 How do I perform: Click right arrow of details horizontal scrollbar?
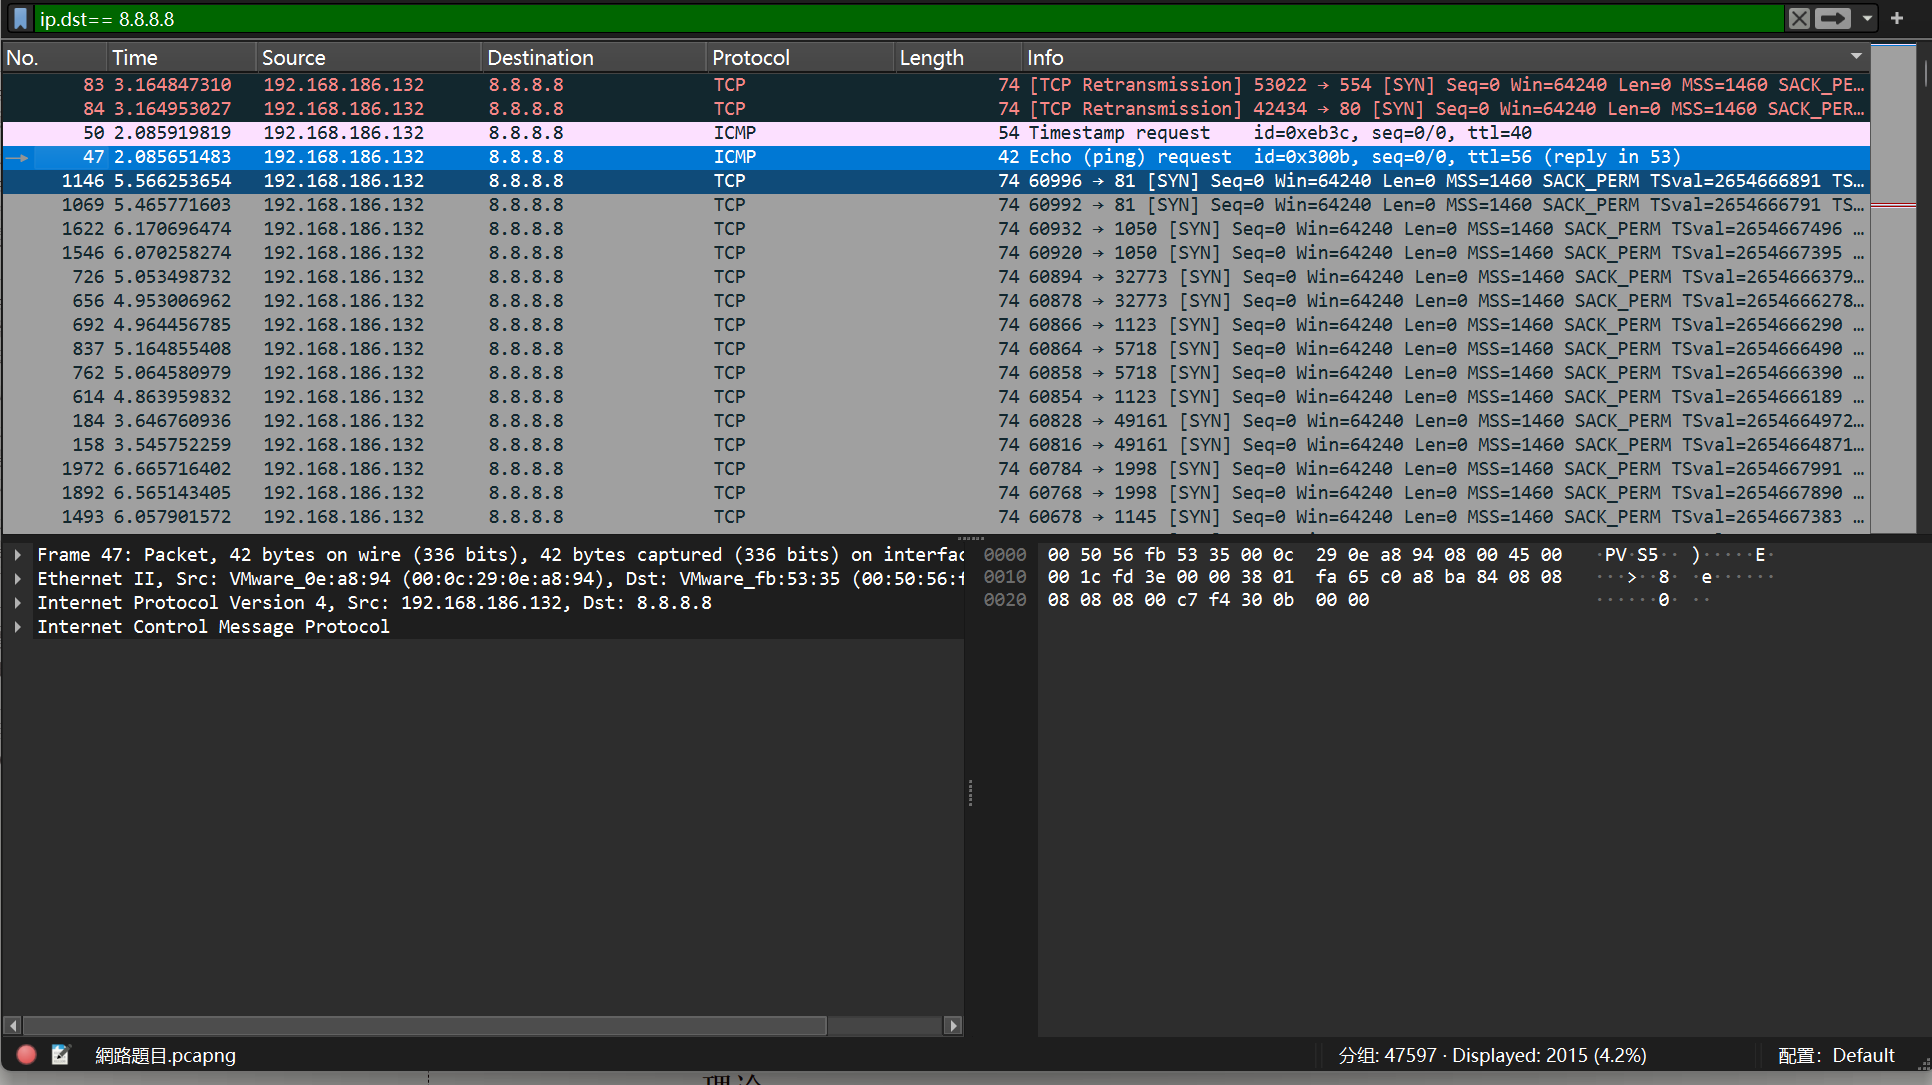click(x=953, y=1026)
